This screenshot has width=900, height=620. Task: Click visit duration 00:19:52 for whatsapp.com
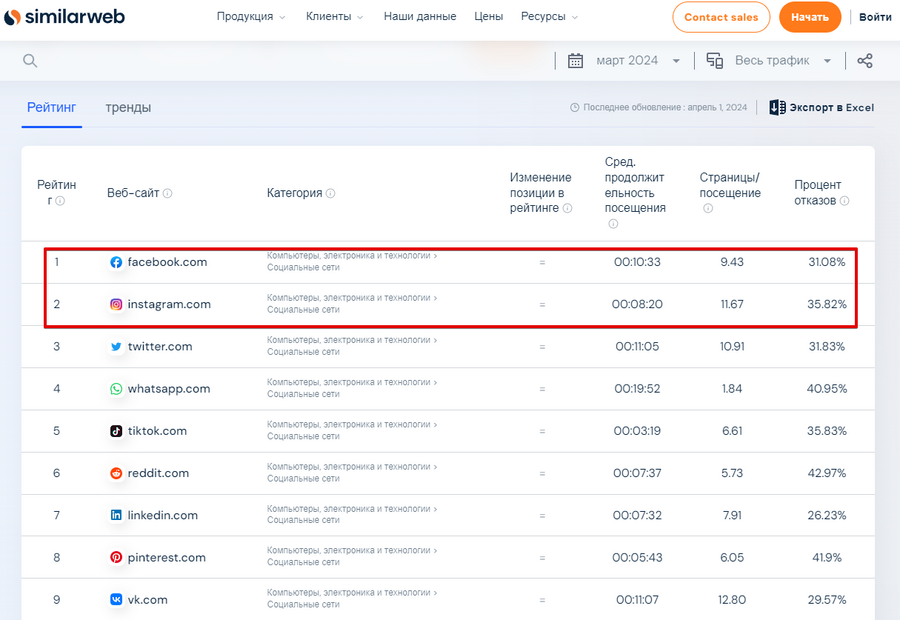tap(637, 389)
